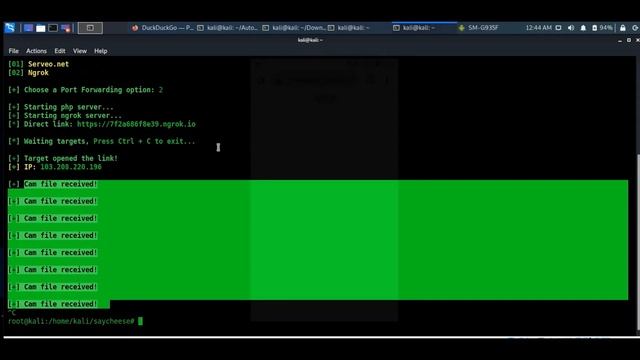This screenshot has width=640, height=360.
Task: Maximize the terminal window
Action: pos(629,40)
